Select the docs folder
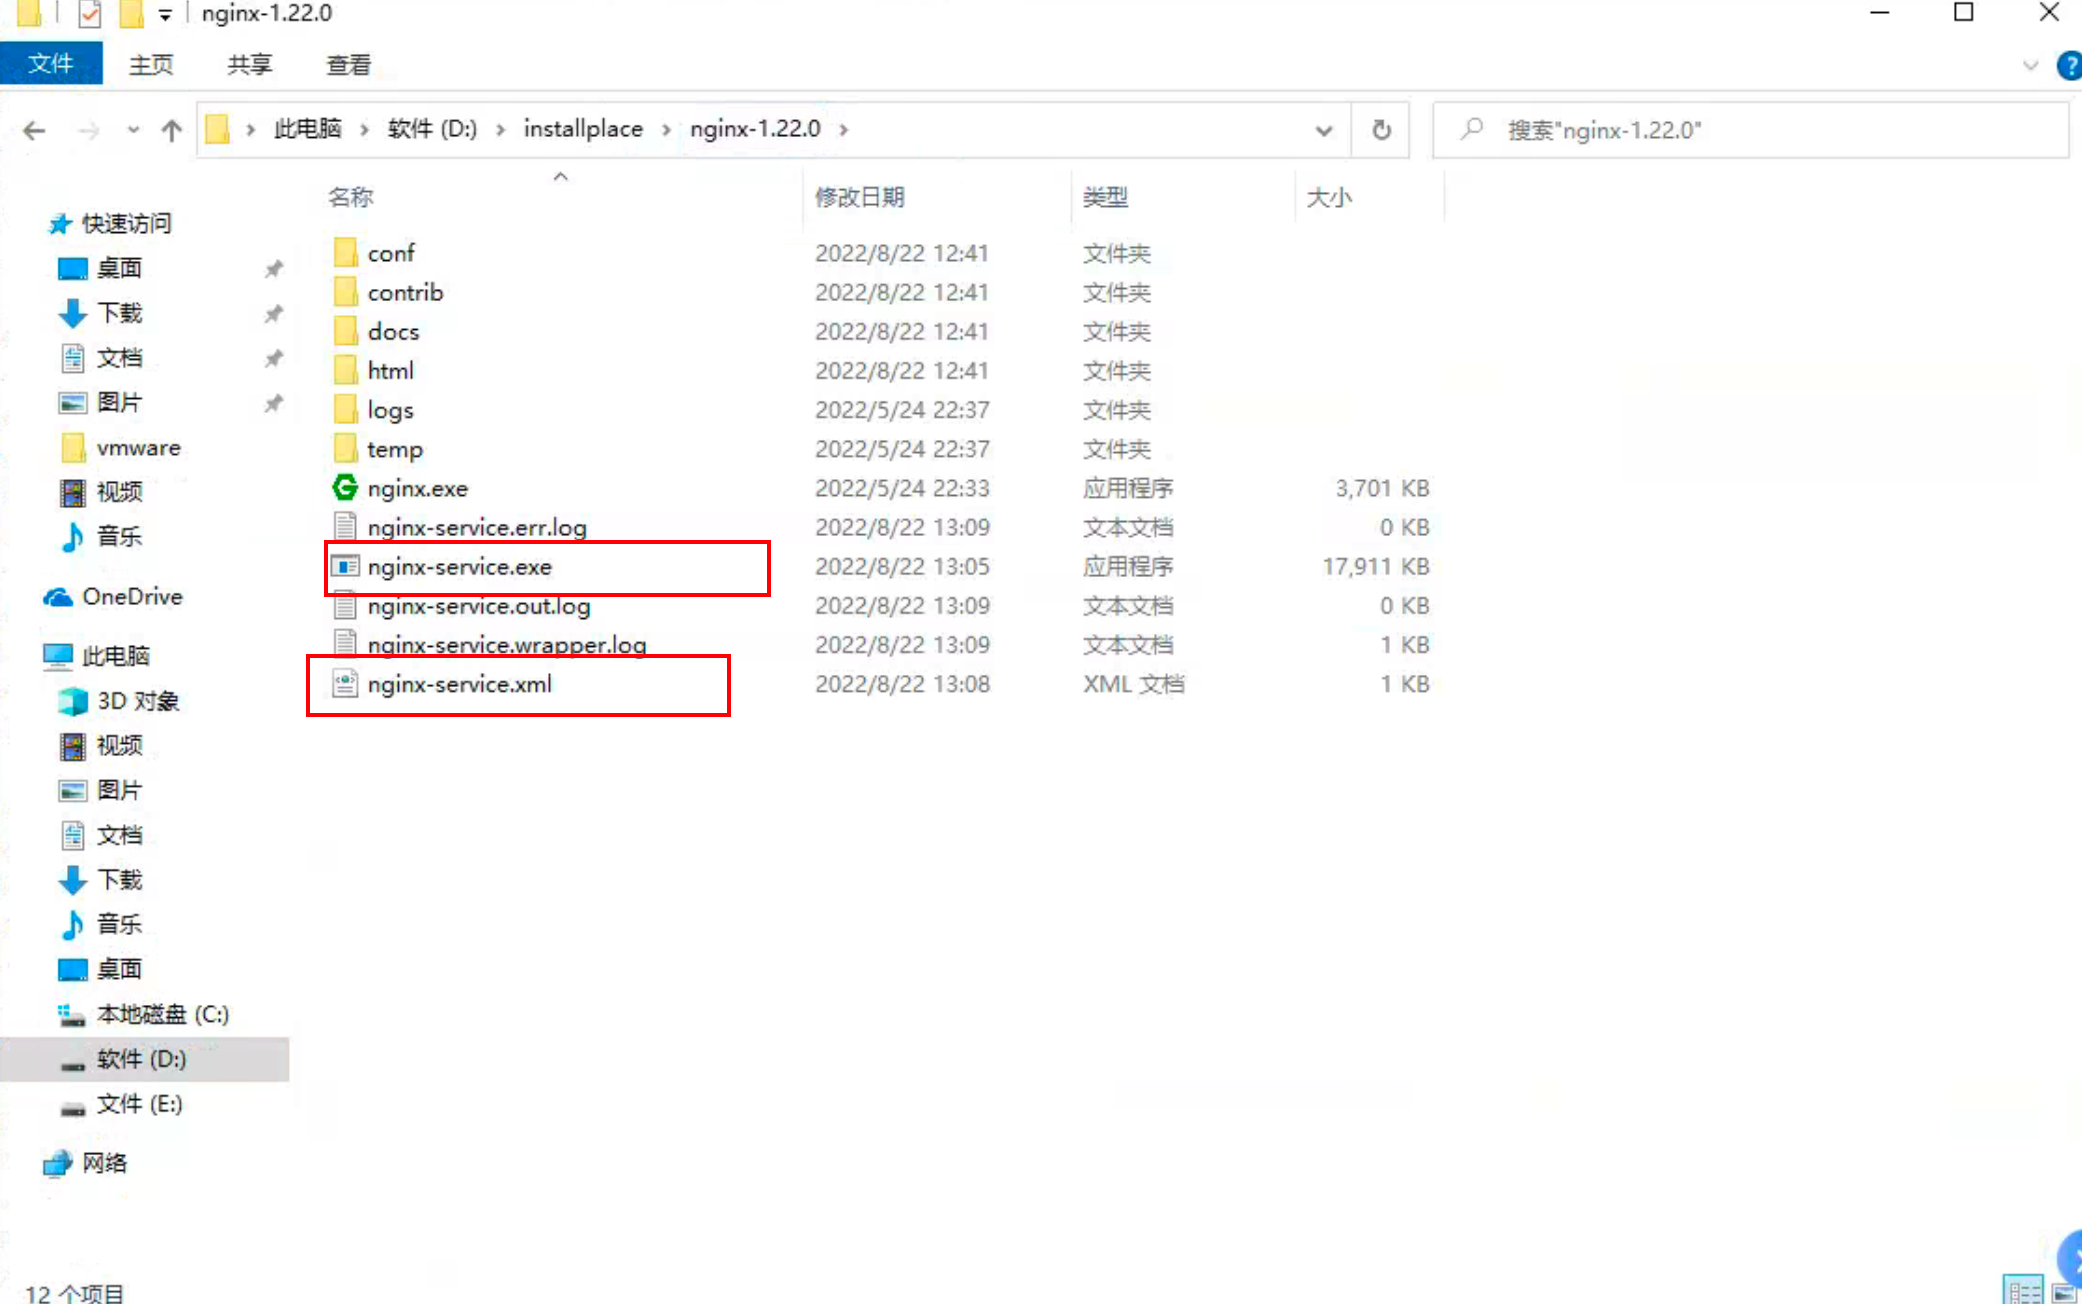Screen dimensions: 2082x1304 tap(393, 331)
